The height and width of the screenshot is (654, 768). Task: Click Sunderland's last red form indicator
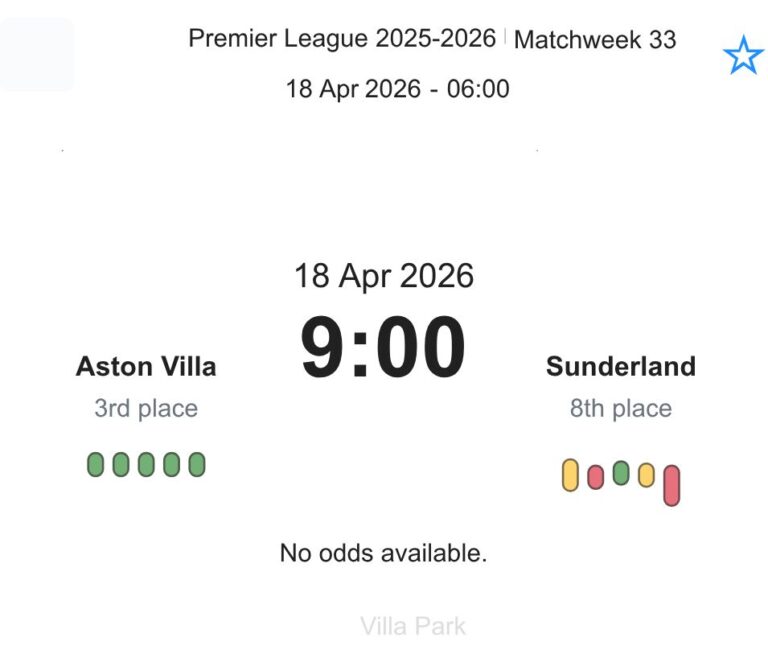[671, 485]
